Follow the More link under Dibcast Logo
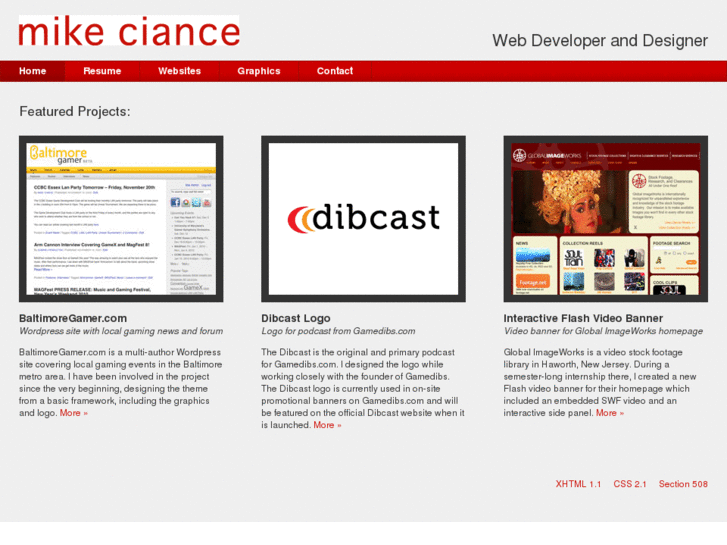Viewport: 727px width, 545px height. pyautogui.click(x=327, y=425)
